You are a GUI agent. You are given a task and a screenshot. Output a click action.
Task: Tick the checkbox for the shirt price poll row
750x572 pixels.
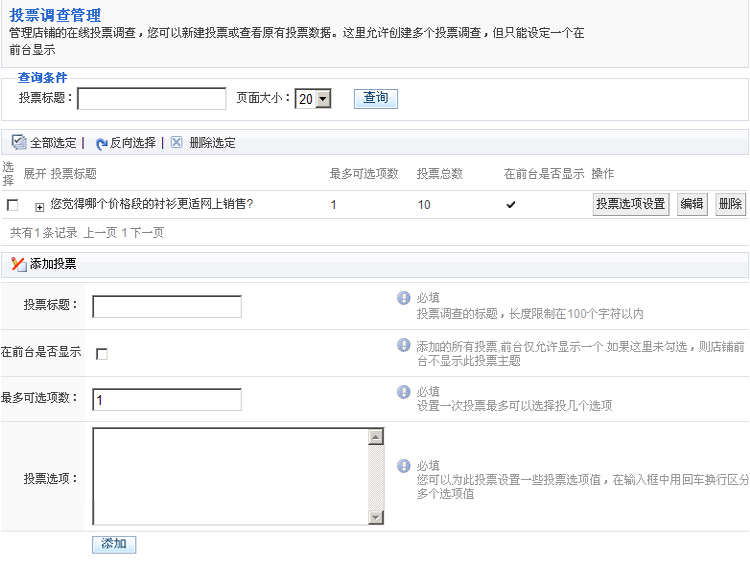click(13, 205)
